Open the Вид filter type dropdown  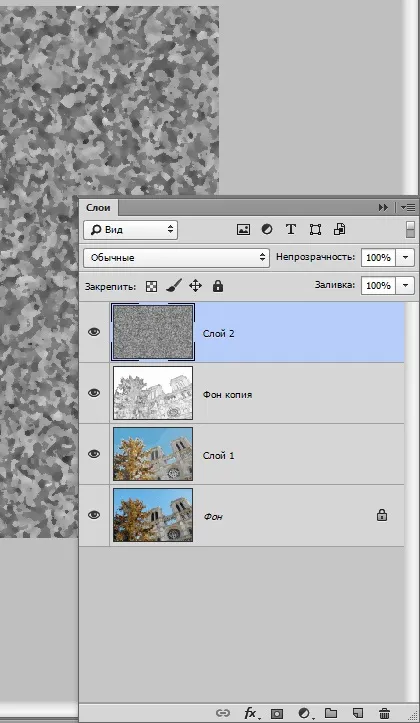[x=130, y=230]
